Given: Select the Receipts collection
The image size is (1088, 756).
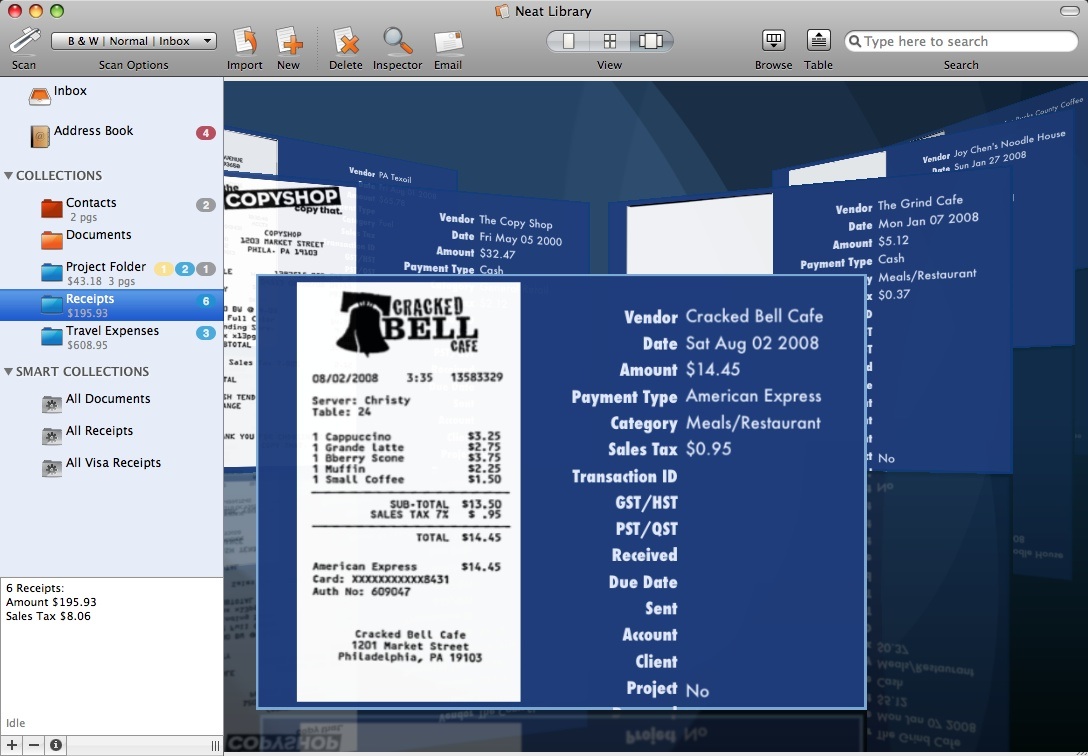Looking at the screenshot, I should [x=112, y=305].
